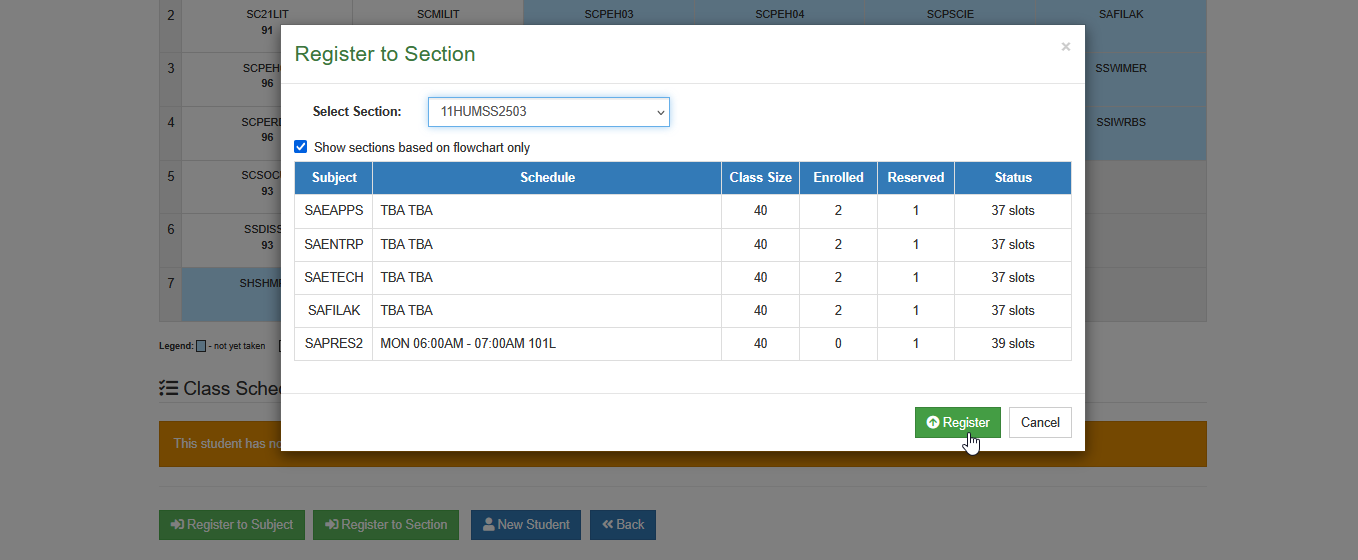Cancel the Register to Section dialog
This screenshot has height=560, width=1358.
pos(1040,422)
